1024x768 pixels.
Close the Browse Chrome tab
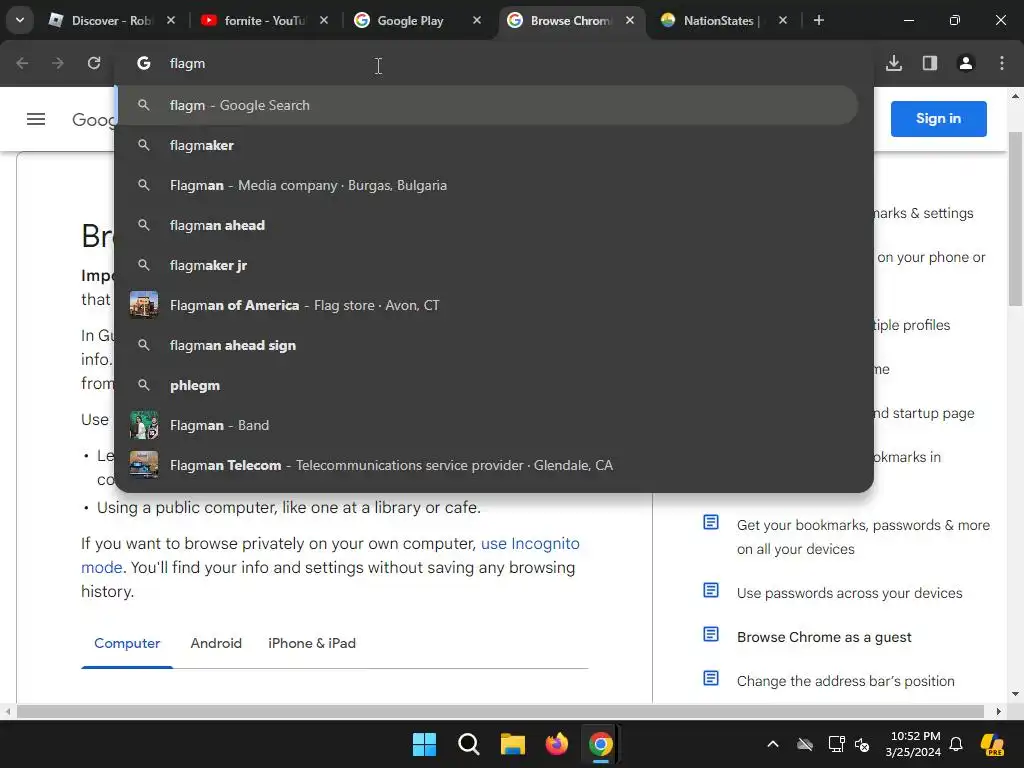[x=630, y=20]
